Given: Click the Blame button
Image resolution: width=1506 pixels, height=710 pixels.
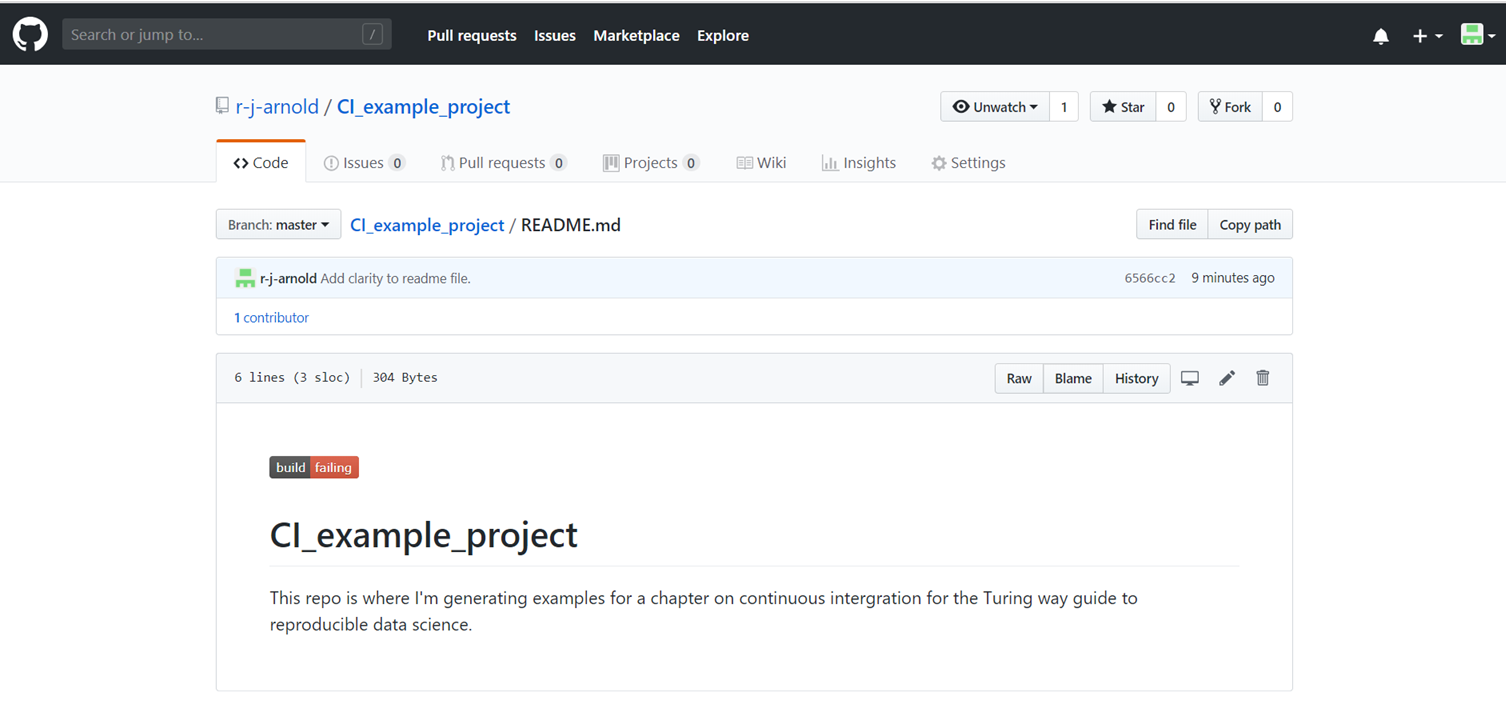Looking at the screenshot, I should (x=1073, y=378).
